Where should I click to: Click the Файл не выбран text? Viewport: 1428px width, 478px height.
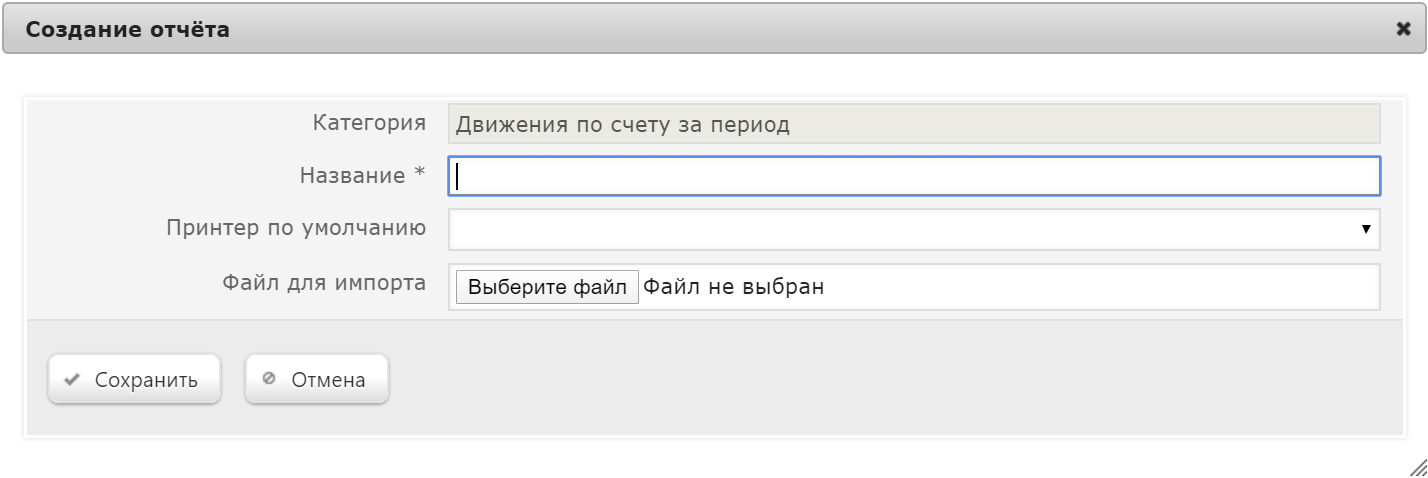733,288
